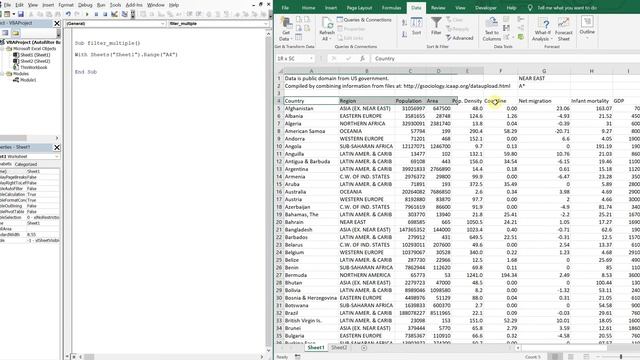
Task: Switch to Page Layout view in status bar
Action: (x=571, y=357)
